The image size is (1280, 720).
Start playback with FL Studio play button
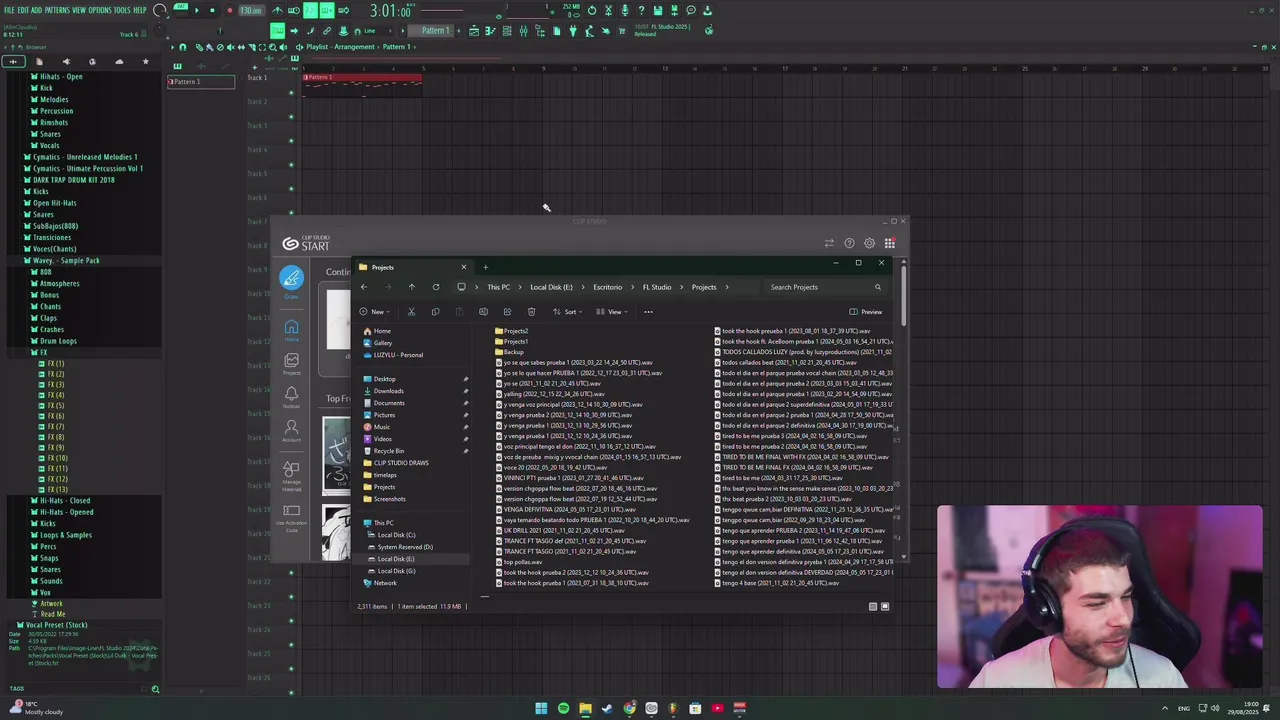[196, 10]
